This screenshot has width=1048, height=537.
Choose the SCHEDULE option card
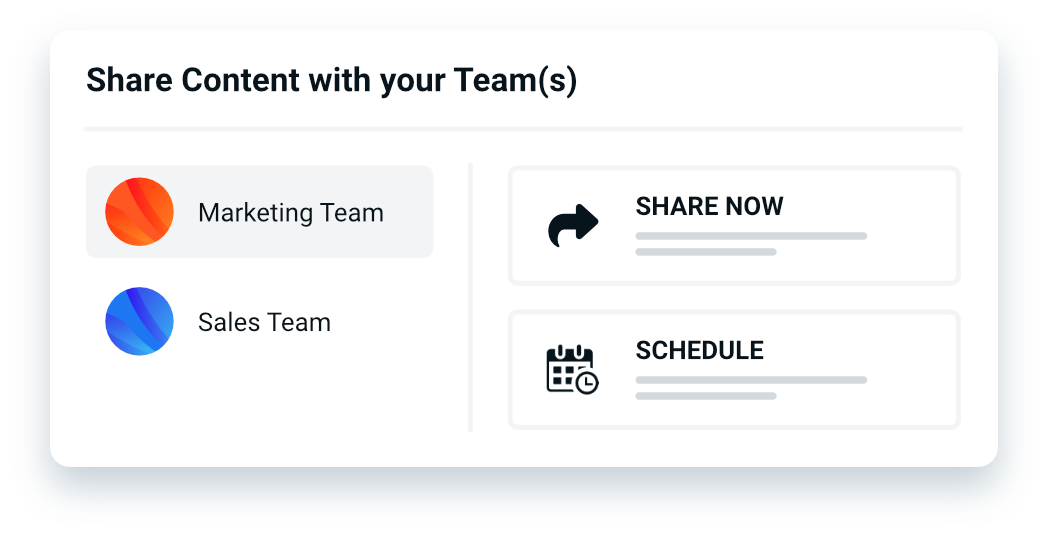click(734, 369)
